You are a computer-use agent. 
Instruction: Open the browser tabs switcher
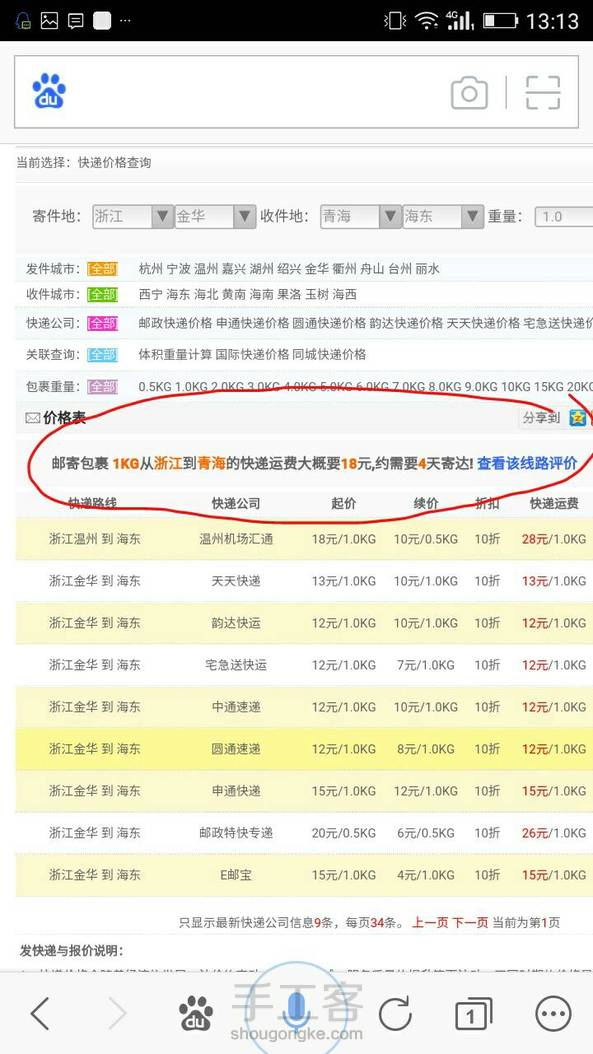point(473,1013)
